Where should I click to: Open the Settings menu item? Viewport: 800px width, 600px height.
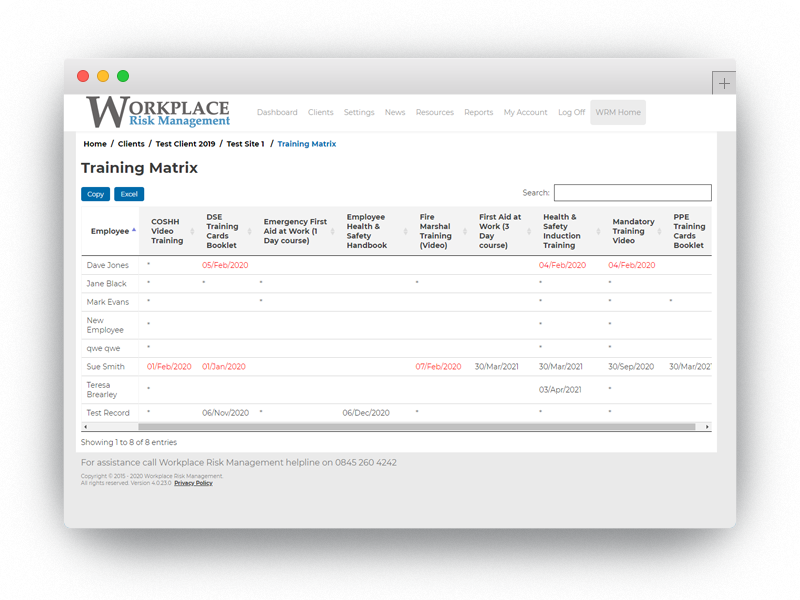tap(359, 112)
